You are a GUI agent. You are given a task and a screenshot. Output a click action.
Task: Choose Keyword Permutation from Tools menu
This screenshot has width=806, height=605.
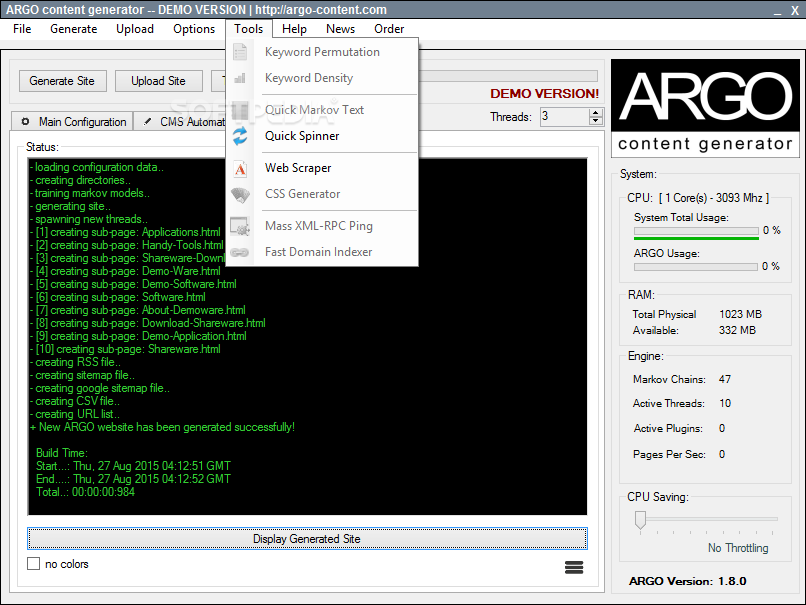[x=322, y=52]
